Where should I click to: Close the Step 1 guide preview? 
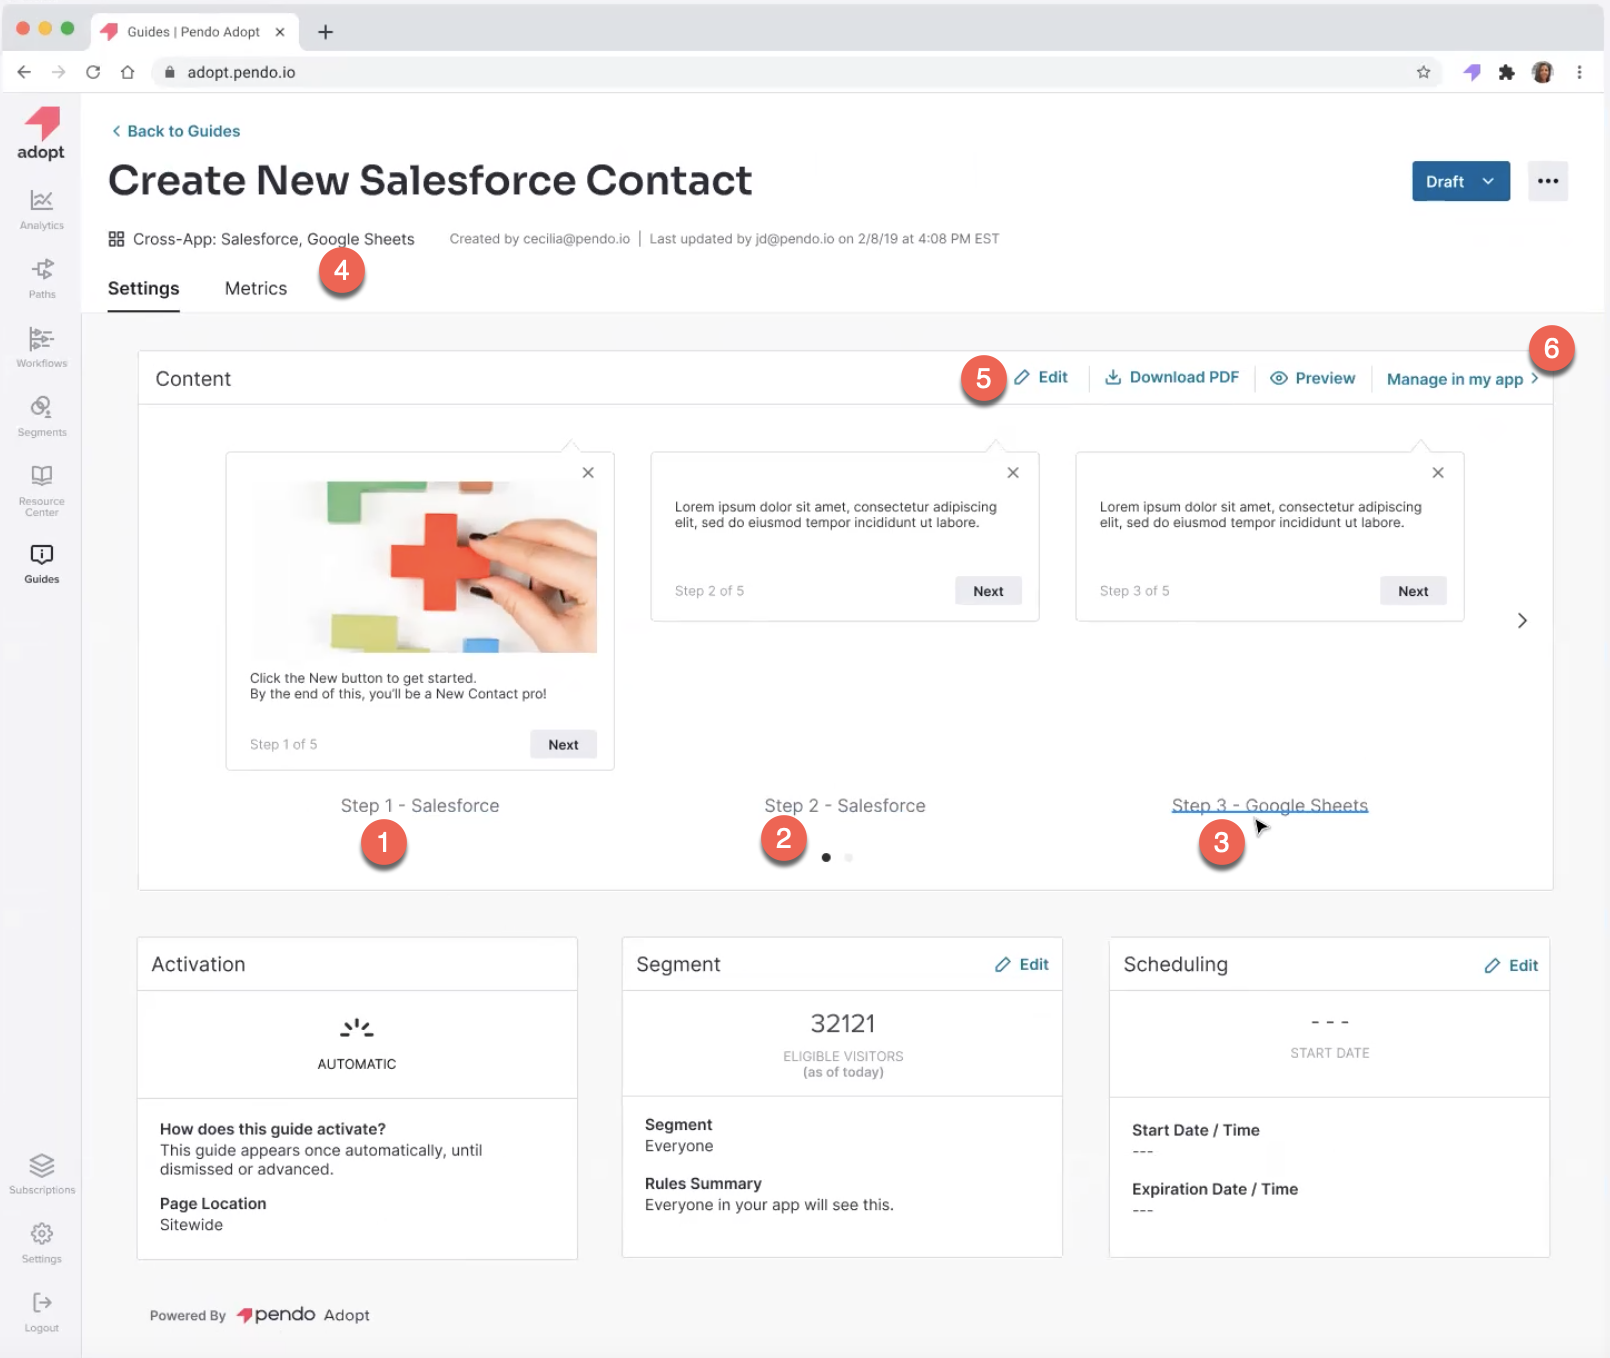pyautogui.click(x=588, y=472)
